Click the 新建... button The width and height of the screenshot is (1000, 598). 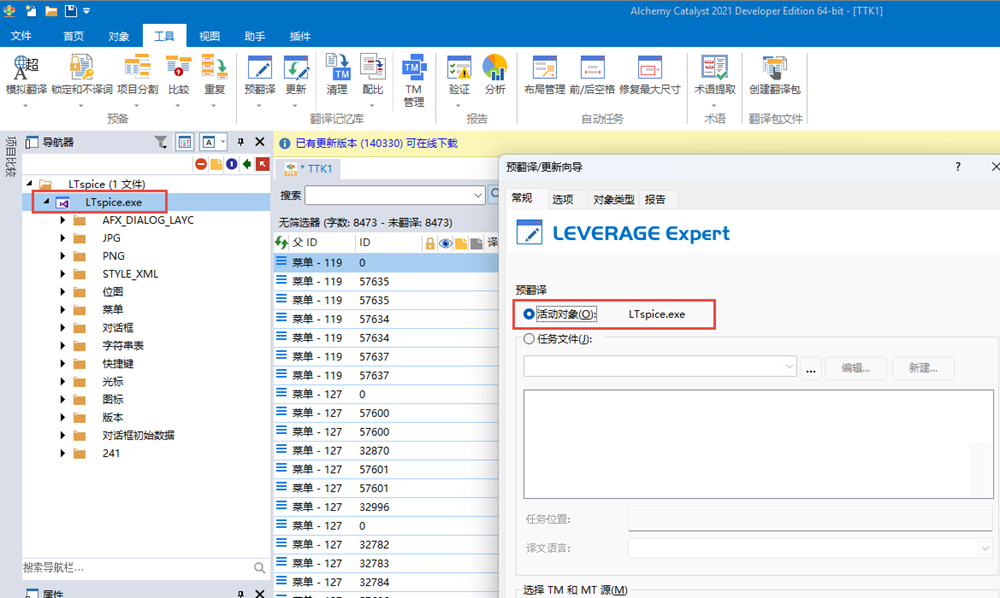pos(923,368)
